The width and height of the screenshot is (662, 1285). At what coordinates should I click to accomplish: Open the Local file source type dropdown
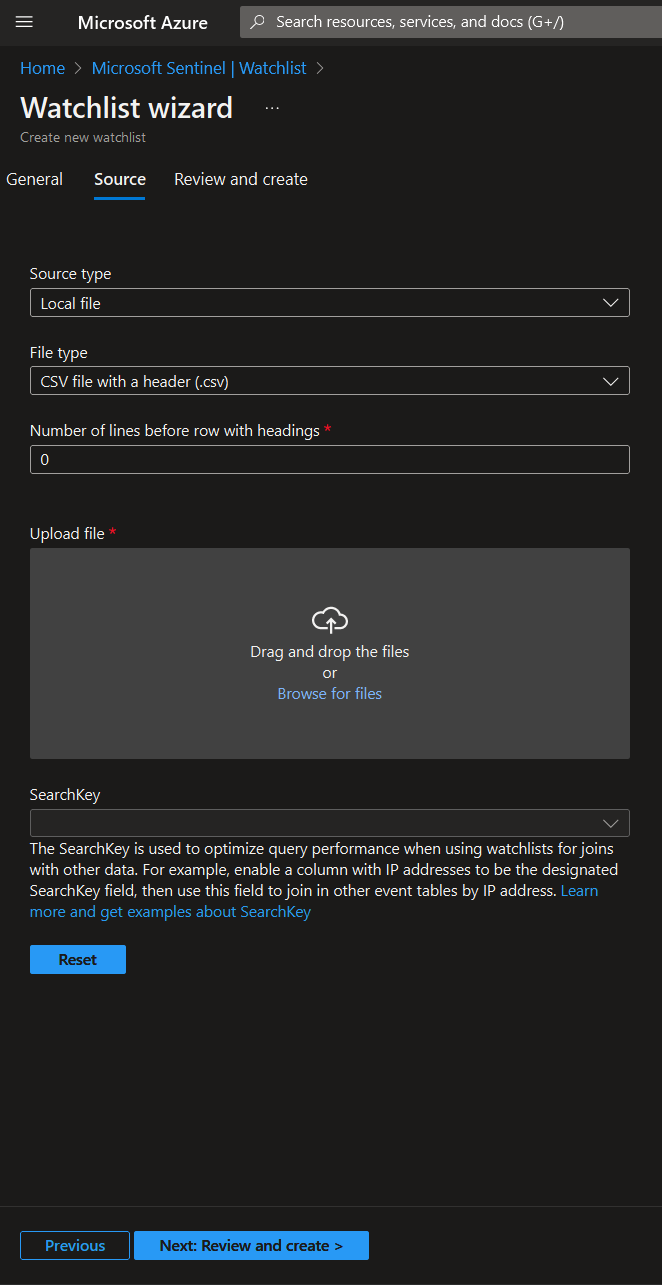coord(310,303)
